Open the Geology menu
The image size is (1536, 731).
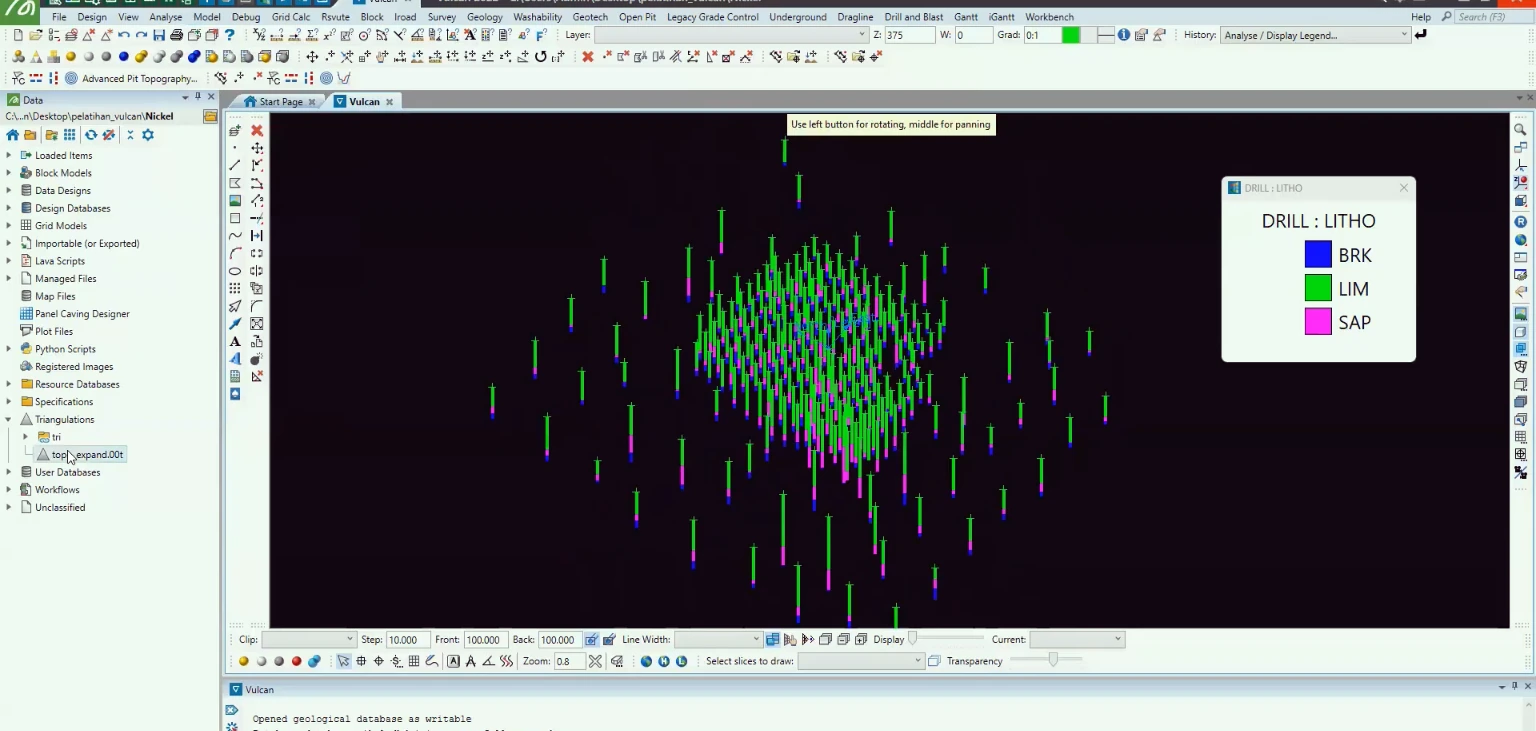click(485, 17)
